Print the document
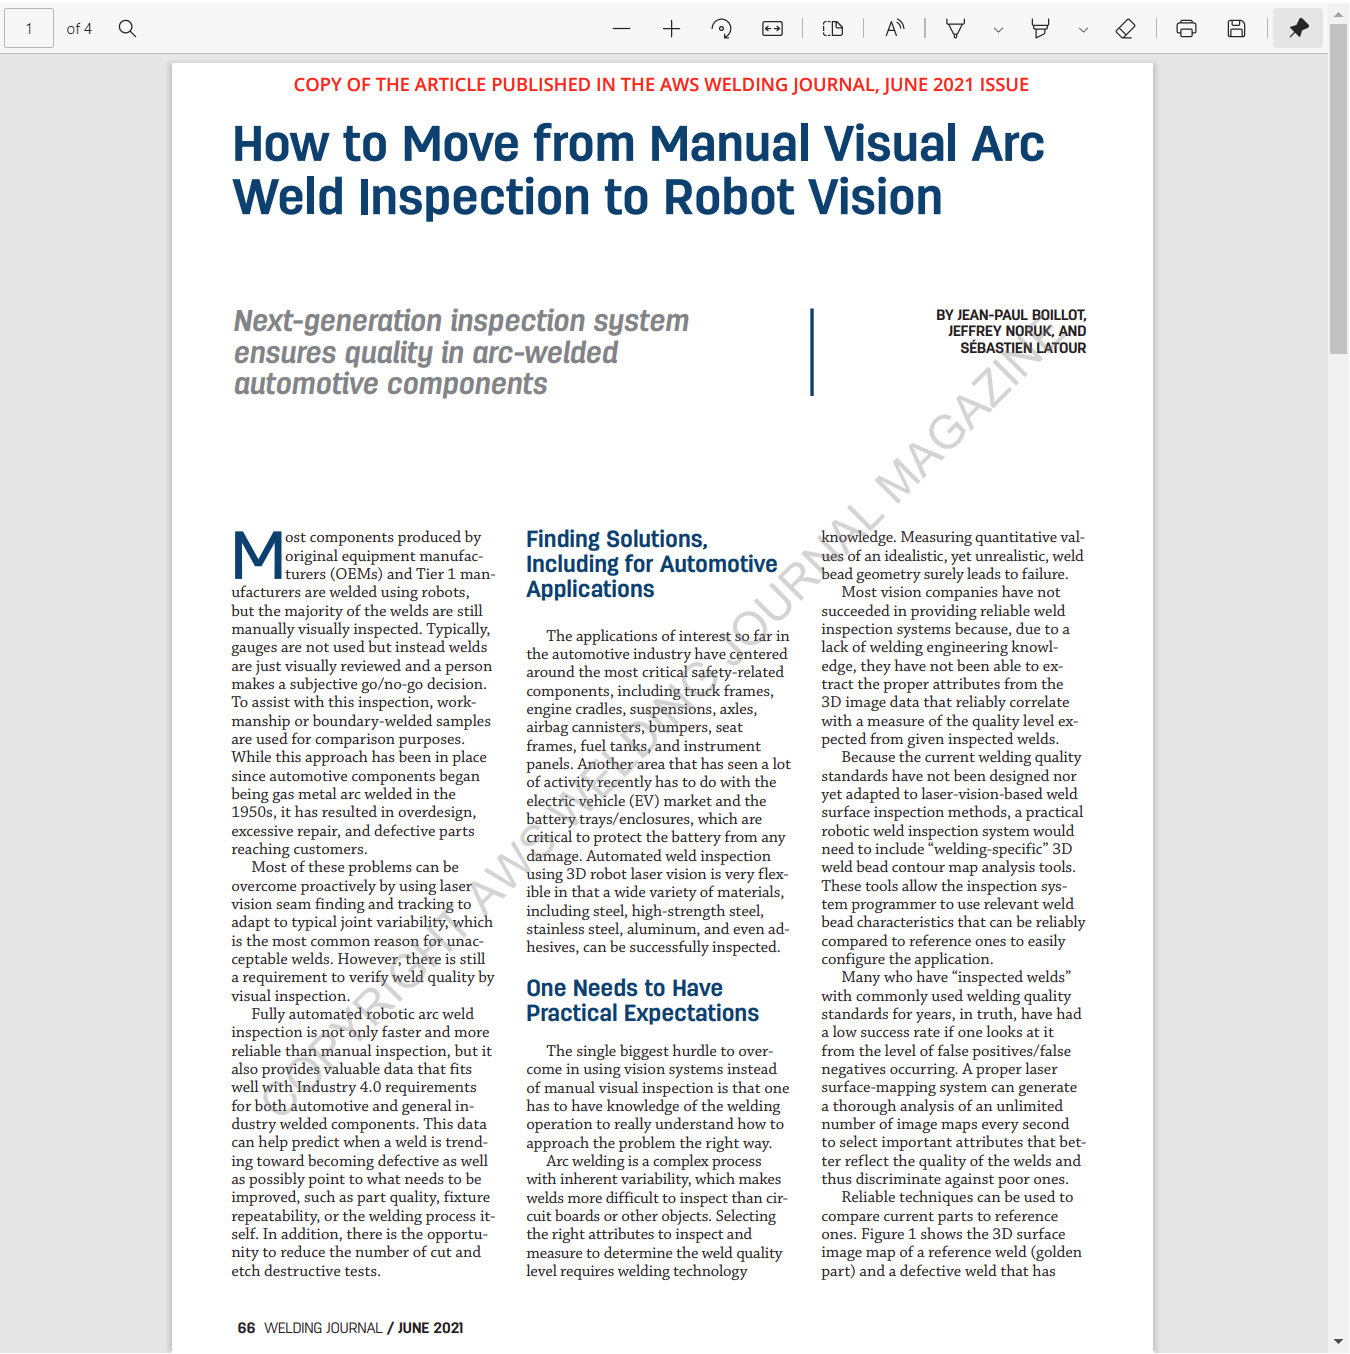 pos(1186,29)
